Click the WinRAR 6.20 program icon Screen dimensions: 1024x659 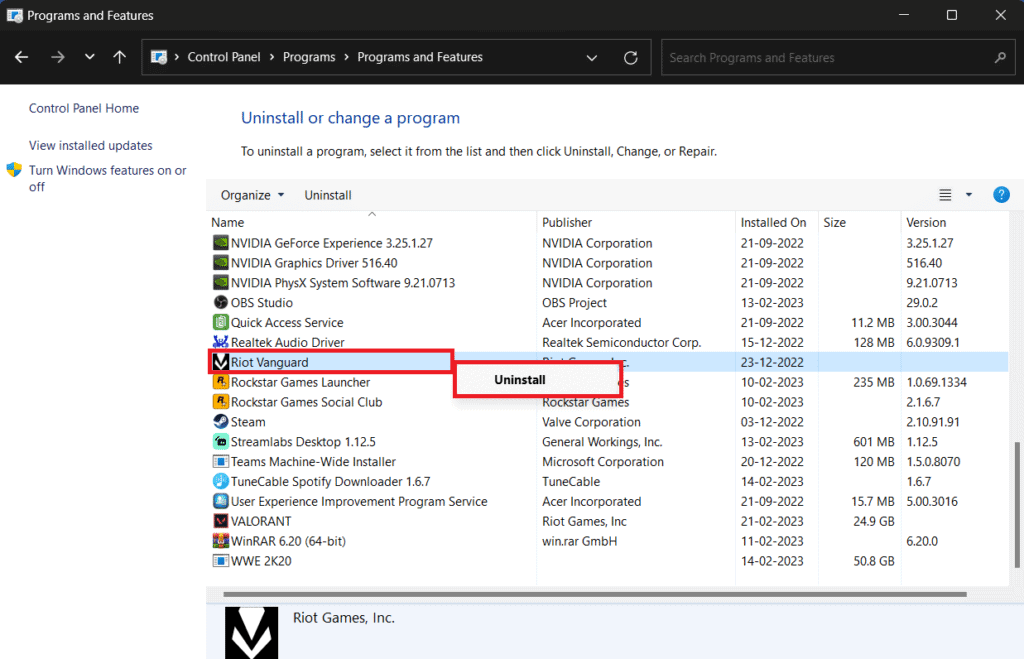[221, 541]
